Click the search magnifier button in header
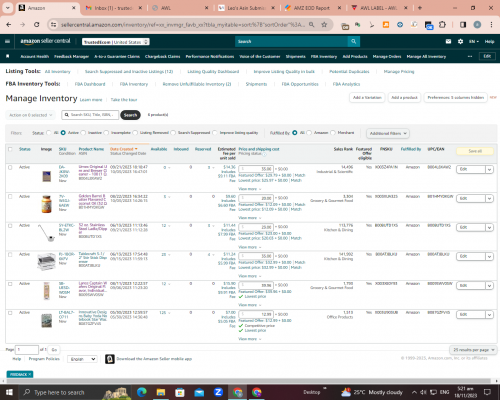 [x=353, y=41]
